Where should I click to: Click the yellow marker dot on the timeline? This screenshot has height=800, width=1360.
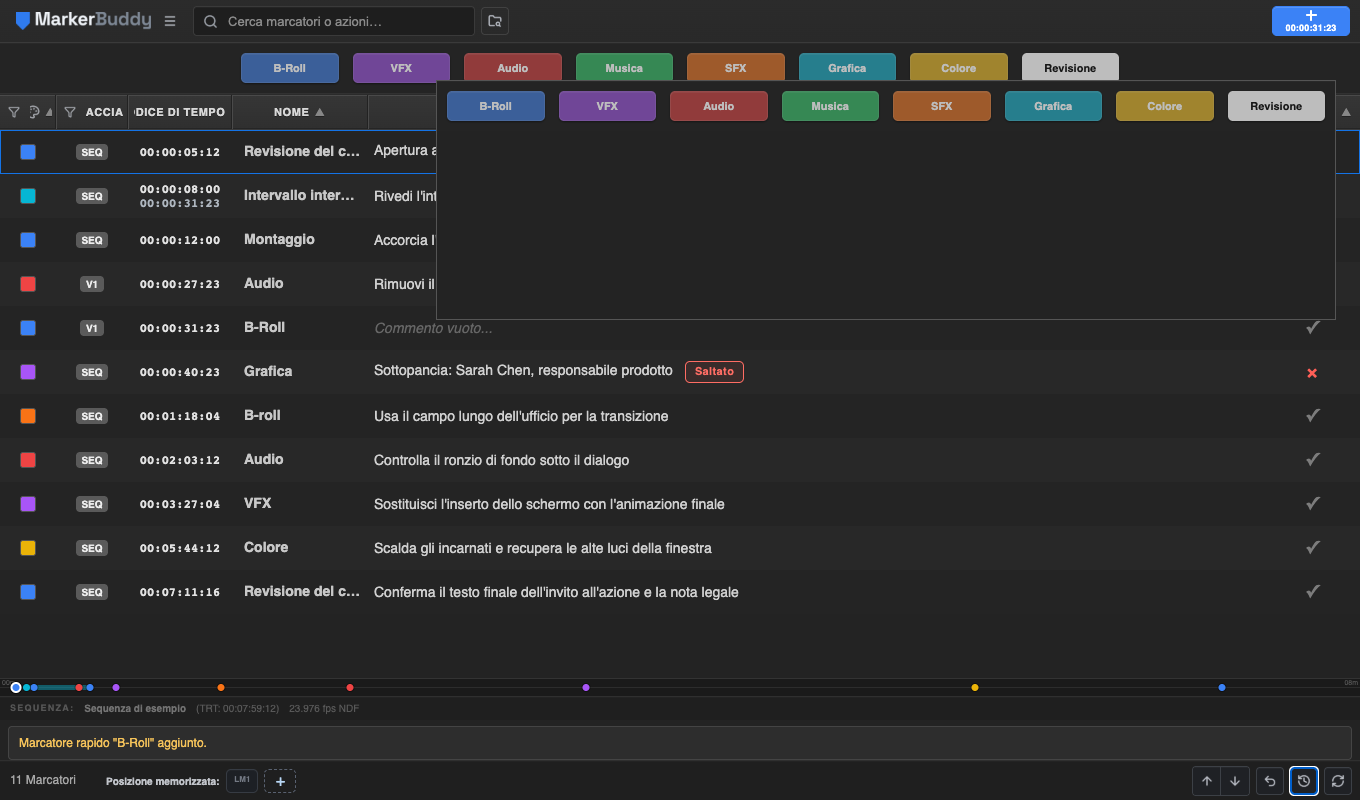pyautogui.click(x=975, y=687)
